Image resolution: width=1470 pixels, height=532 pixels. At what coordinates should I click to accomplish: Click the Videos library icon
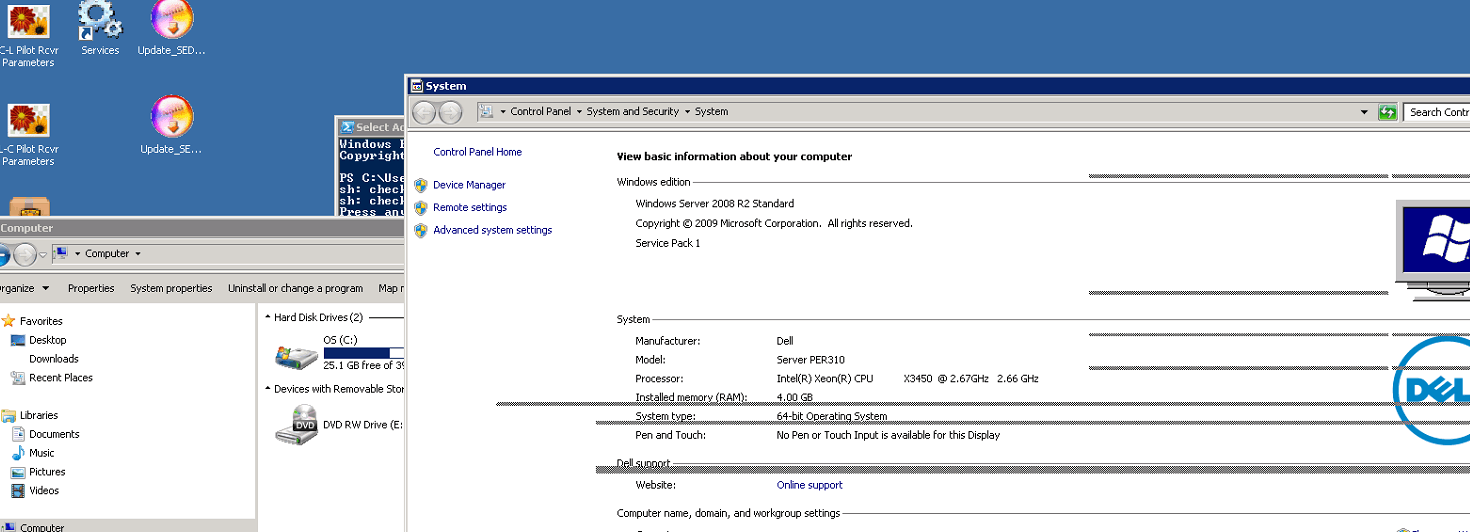pos(18,491)
